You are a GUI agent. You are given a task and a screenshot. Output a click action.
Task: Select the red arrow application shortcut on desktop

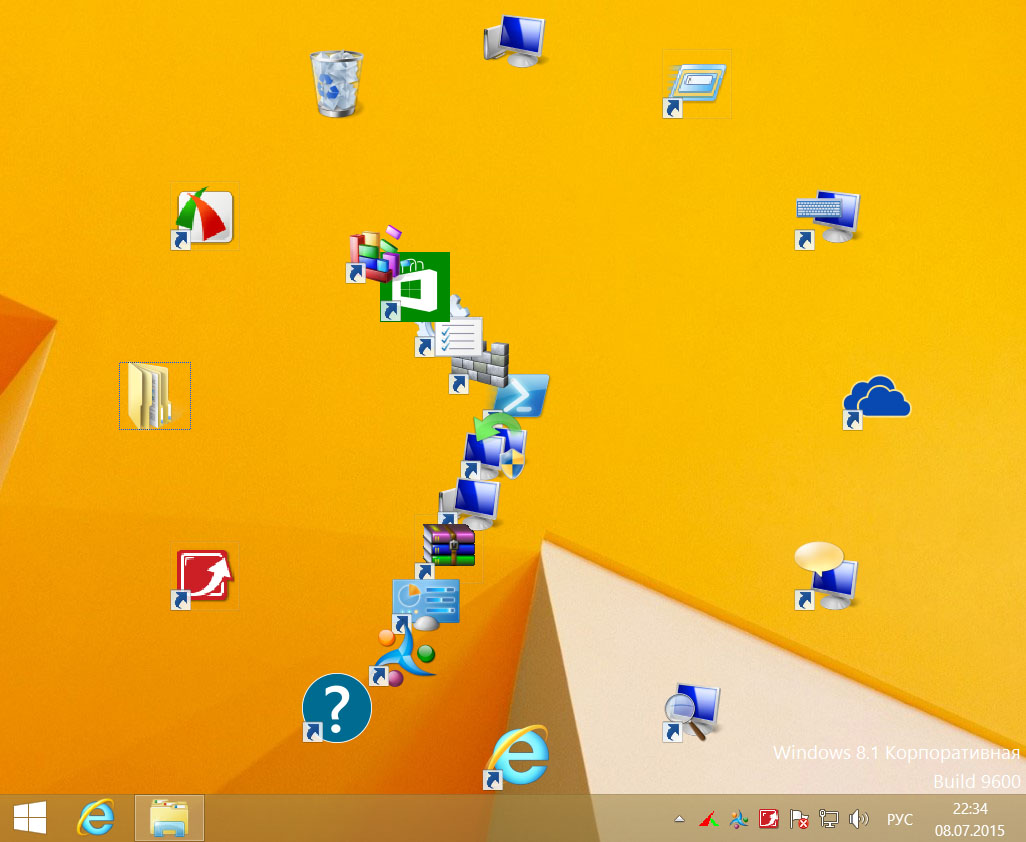coord(205,576)
